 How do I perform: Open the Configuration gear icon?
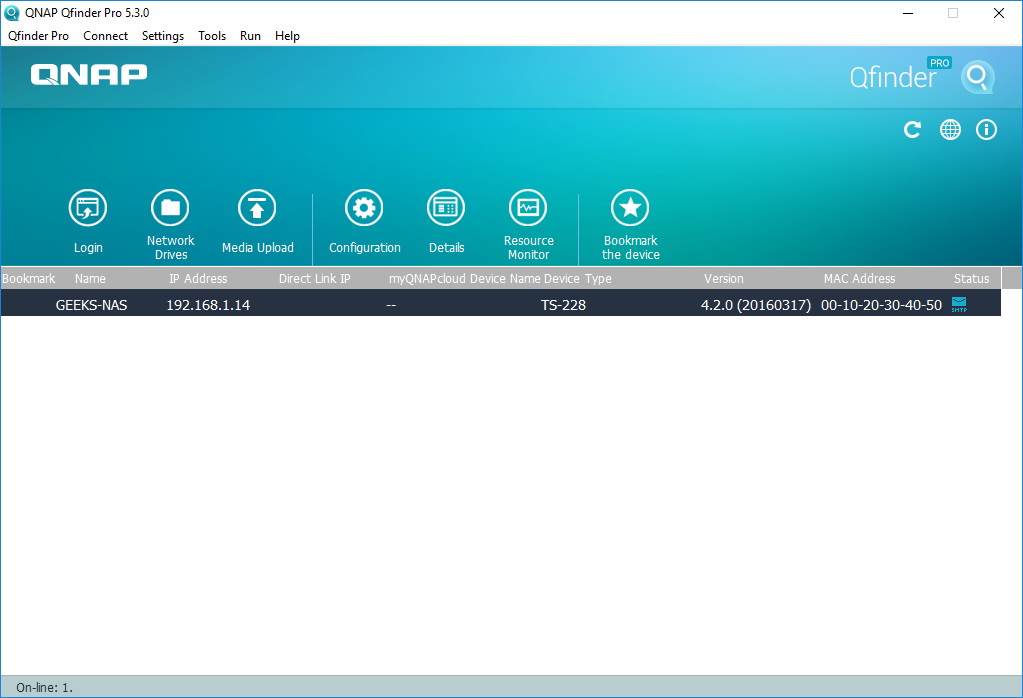point(364,209)
